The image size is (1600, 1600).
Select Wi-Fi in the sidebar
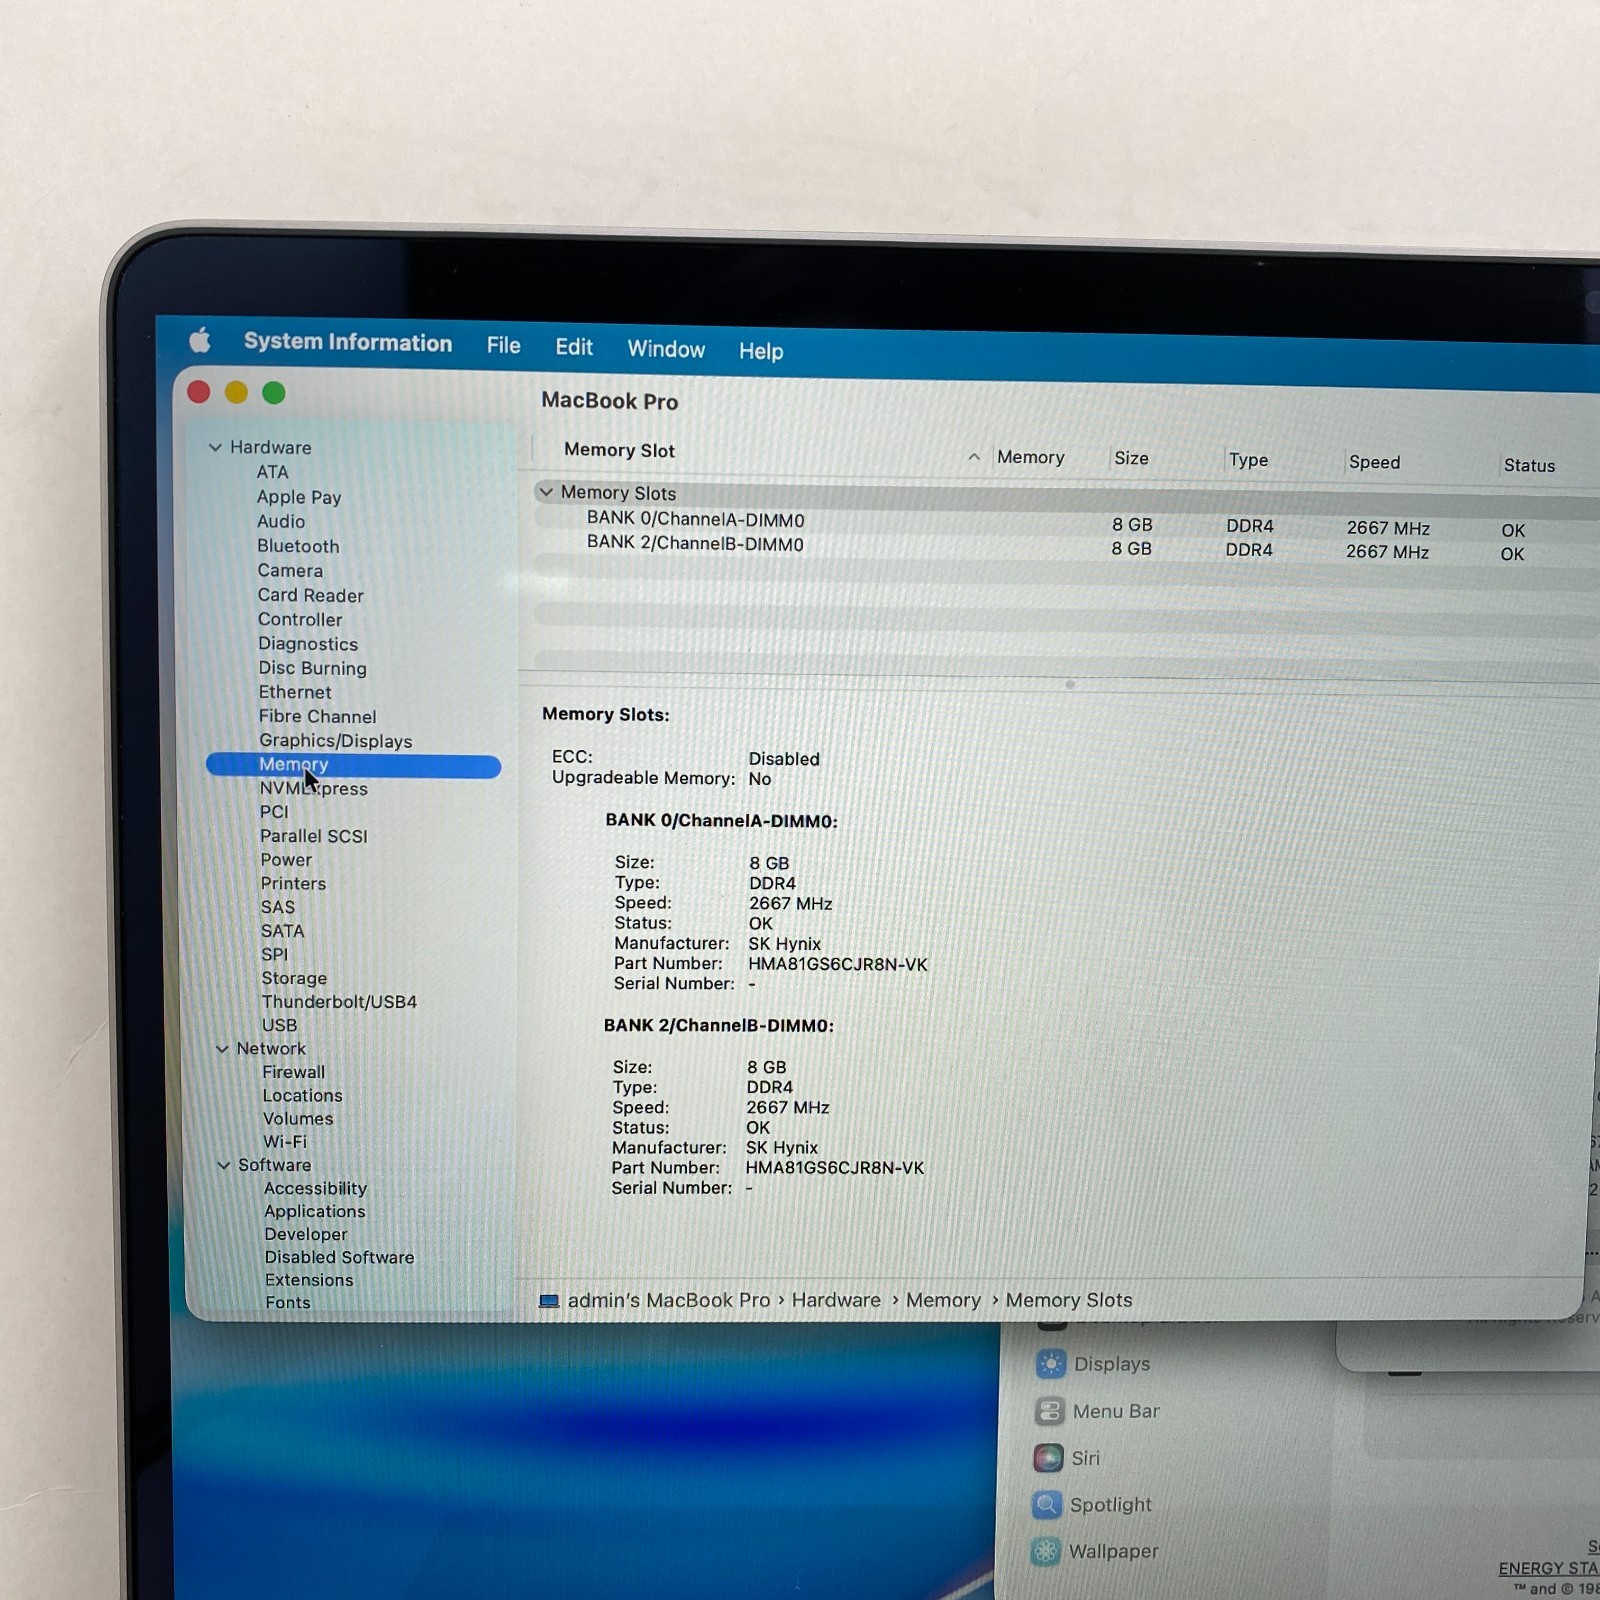pos(285,1141)
